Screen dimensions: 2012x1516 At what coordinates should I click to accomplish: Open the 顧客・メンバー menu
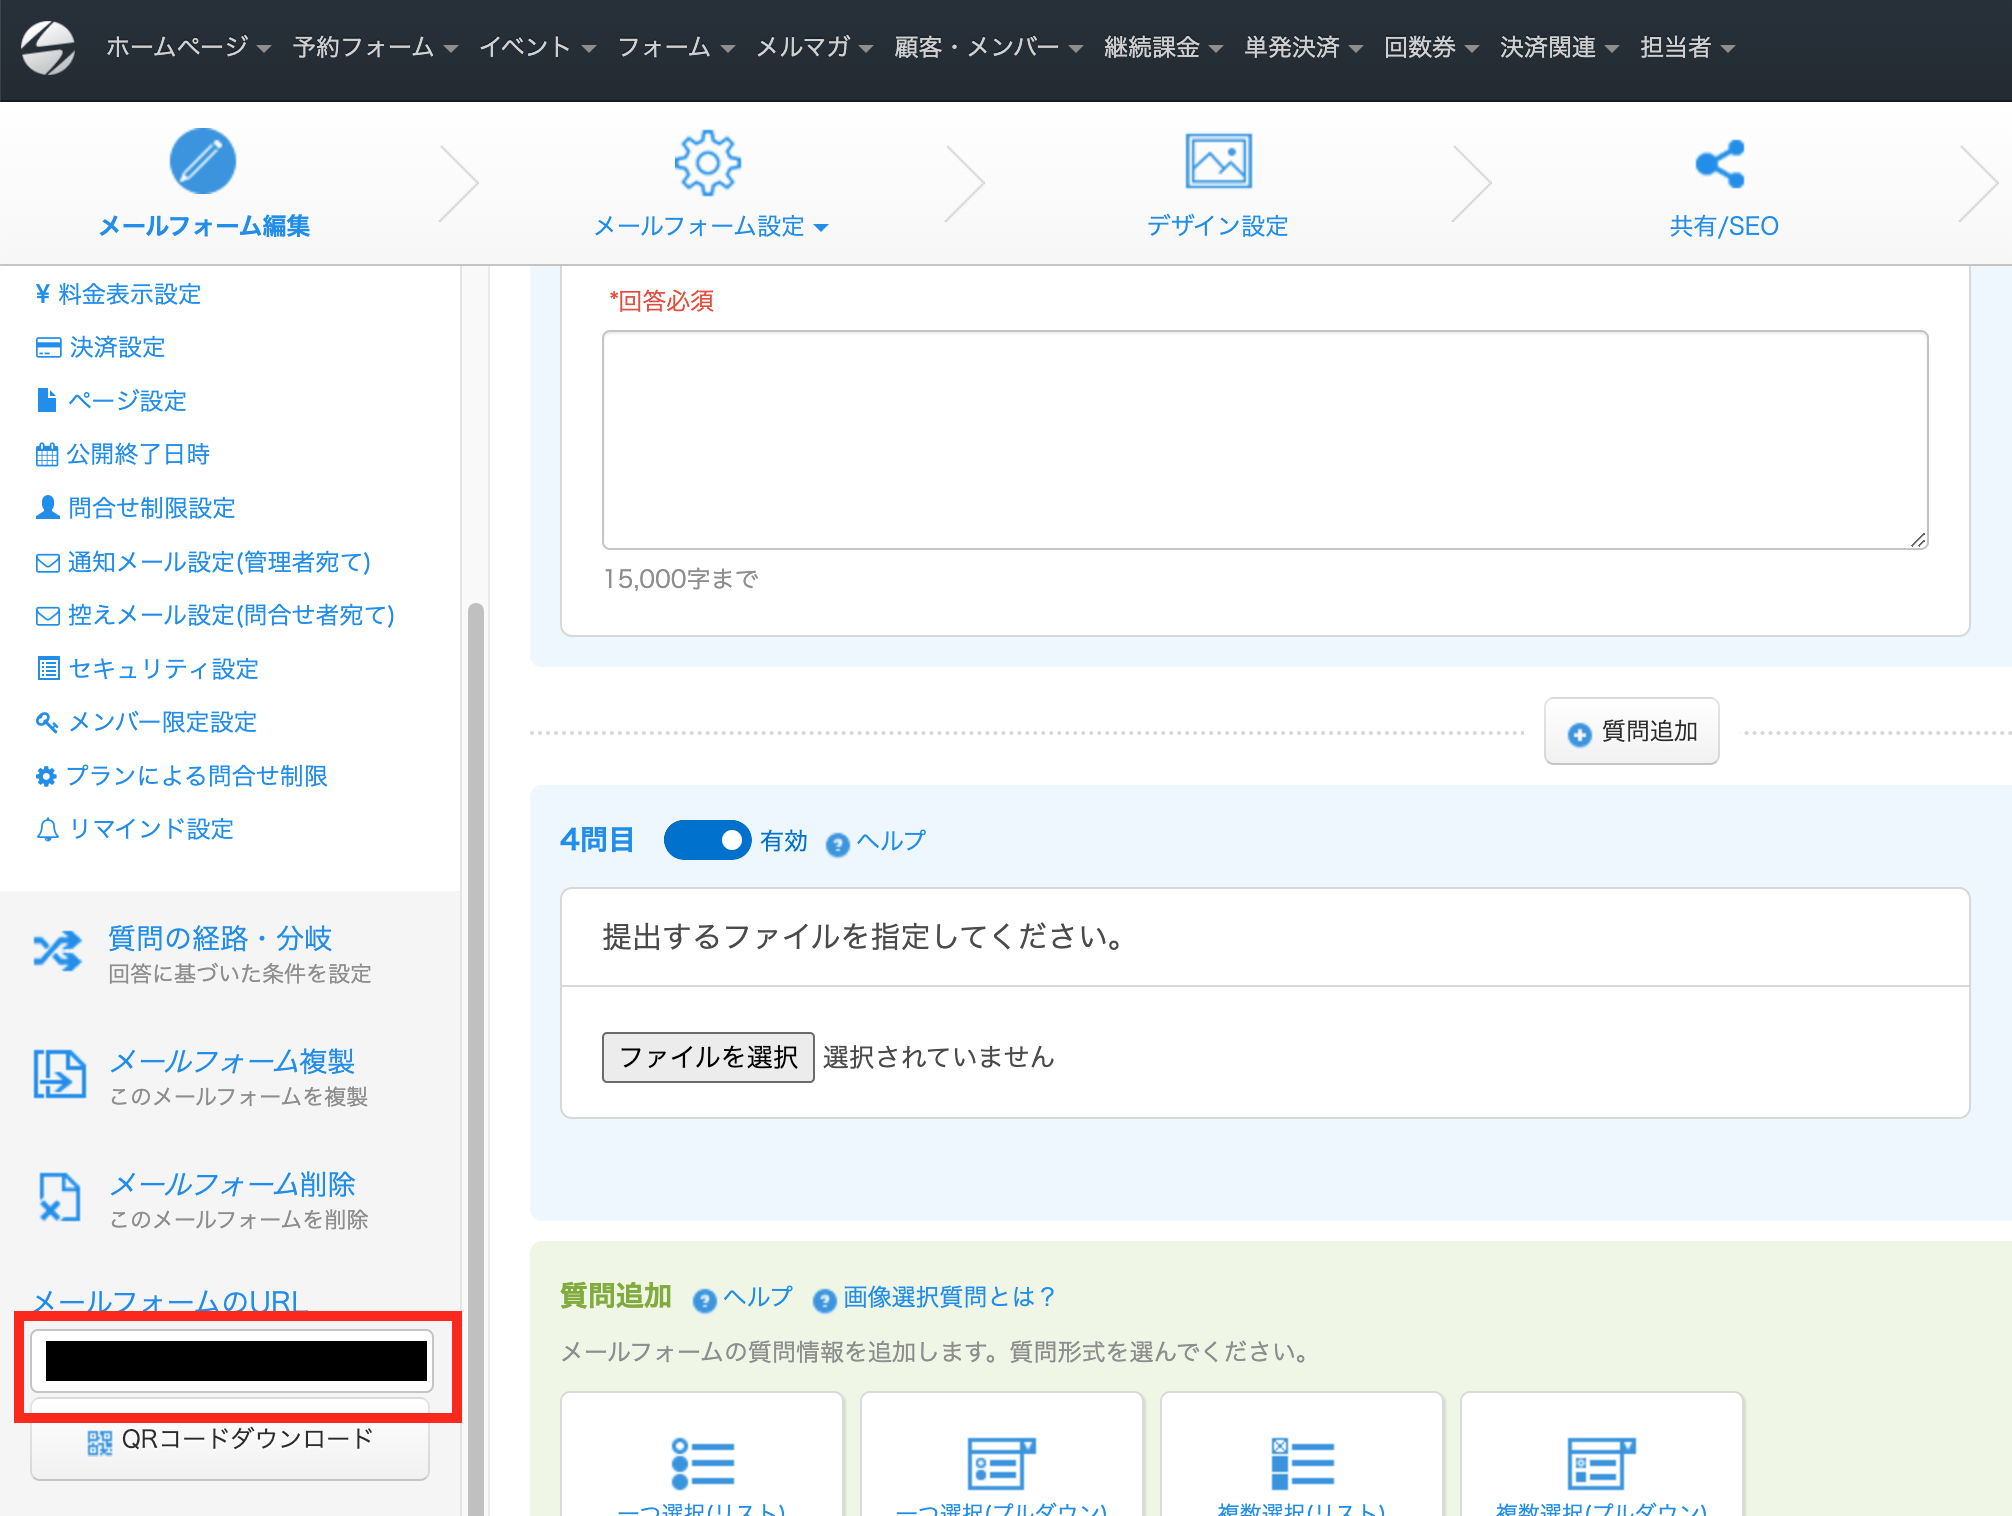point(988,47)
